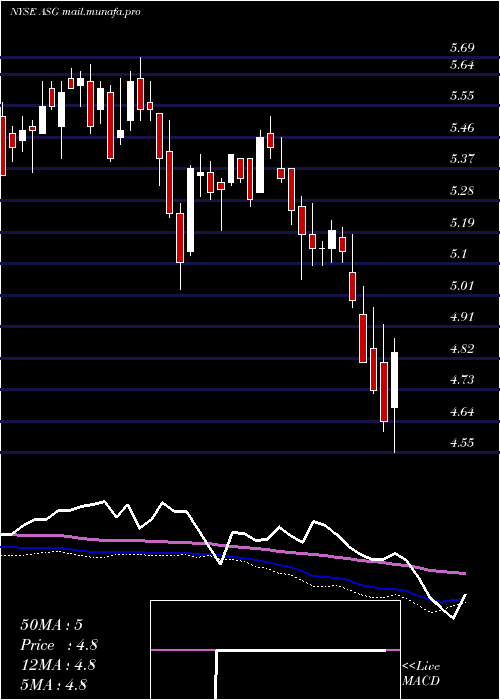Click the 5.01 price axis label
This screenshot has height=700, width=500.
[462, 285]
